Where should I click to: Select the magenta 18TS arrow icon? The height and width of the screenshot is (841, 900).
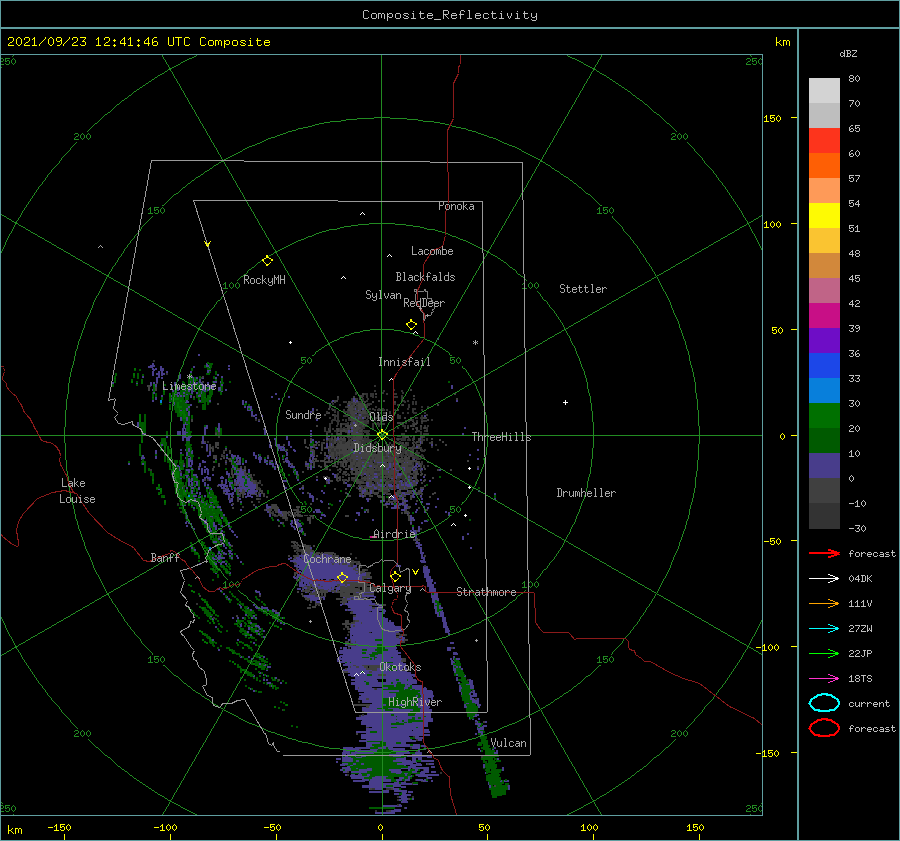[x=824, y=679]
